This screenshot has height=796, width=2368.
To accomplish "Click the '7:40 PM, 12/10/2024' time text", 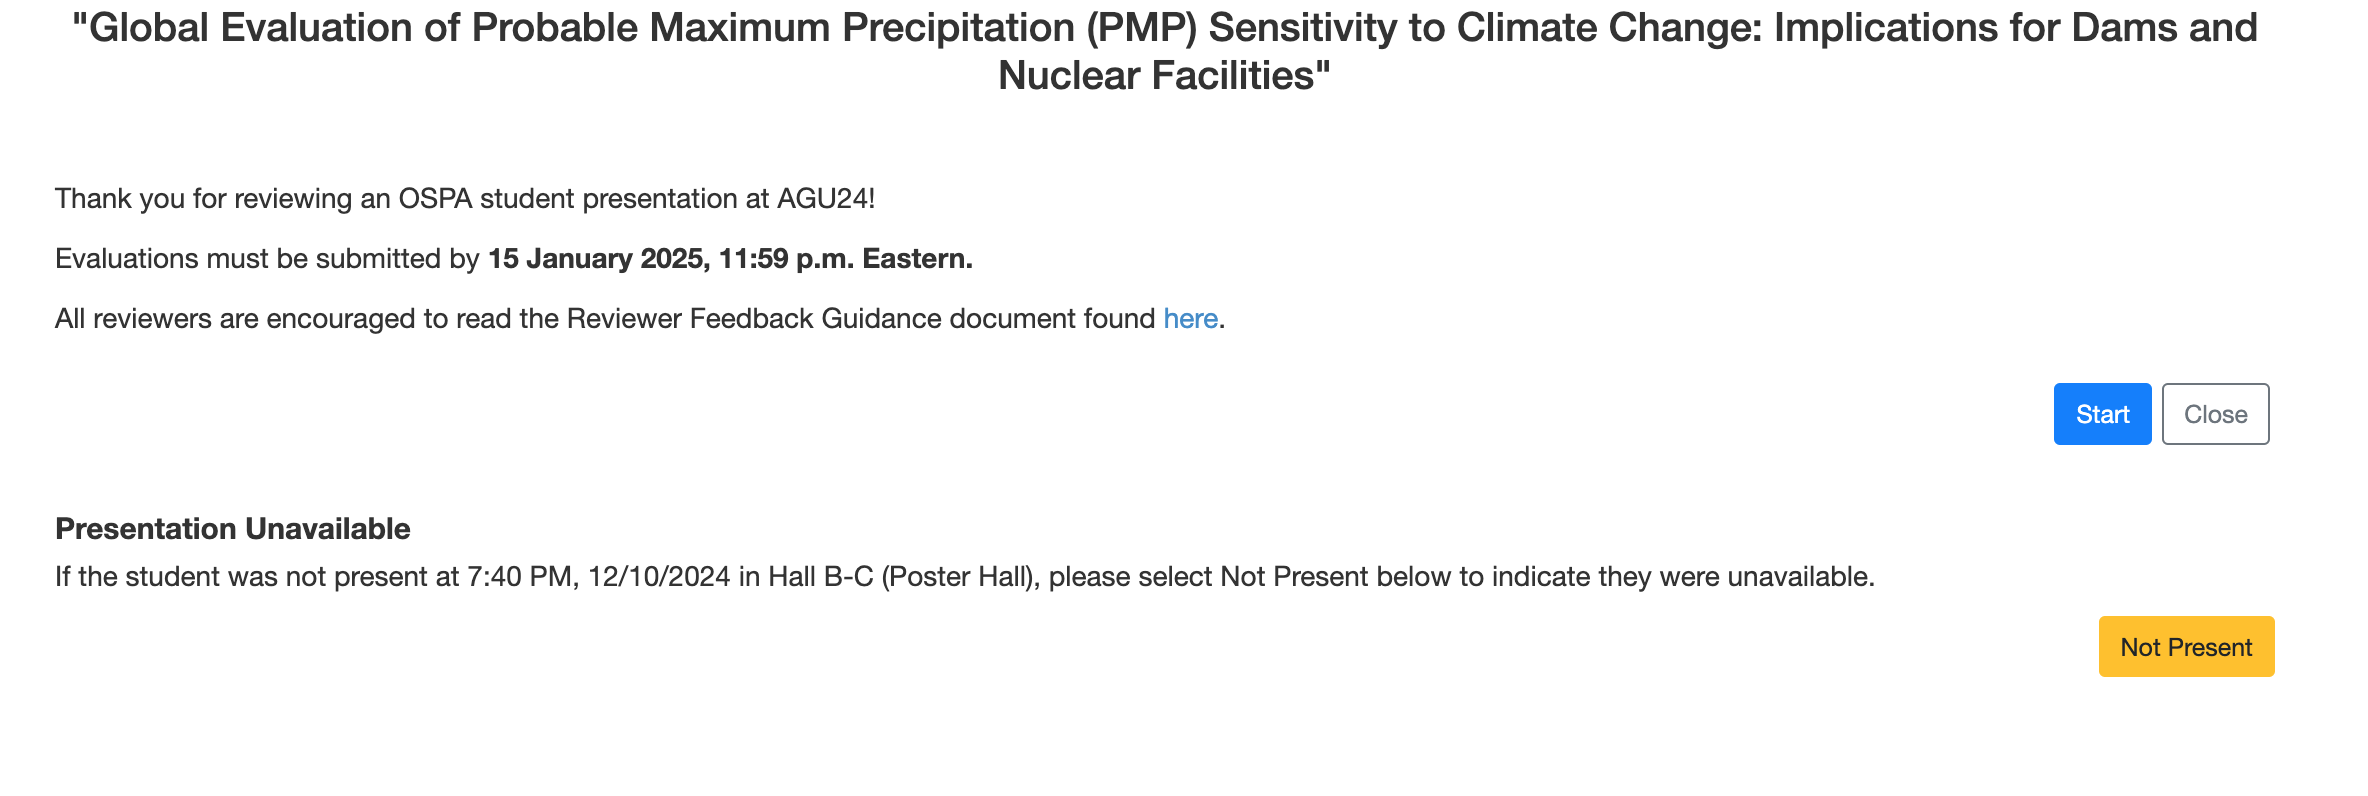I will (598, 577).
